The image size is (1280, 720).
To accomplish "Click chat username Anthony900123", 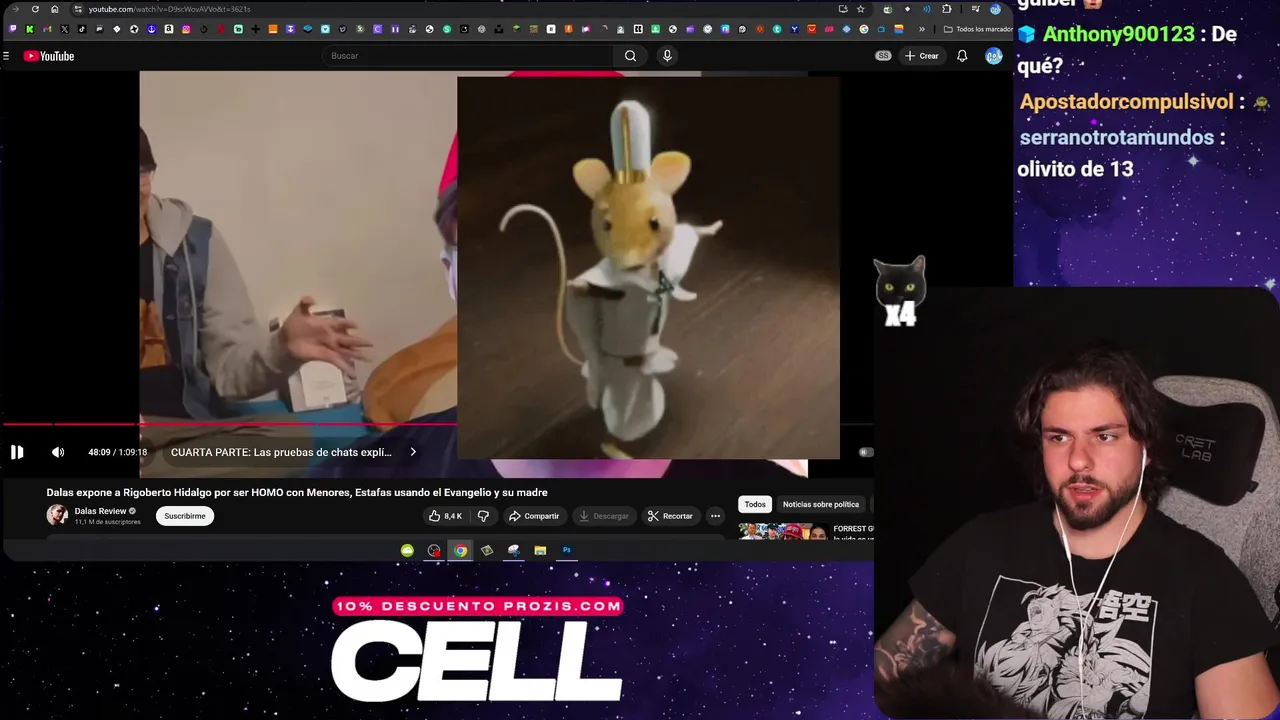I will pyautogui.click(x=1118, y=34).
